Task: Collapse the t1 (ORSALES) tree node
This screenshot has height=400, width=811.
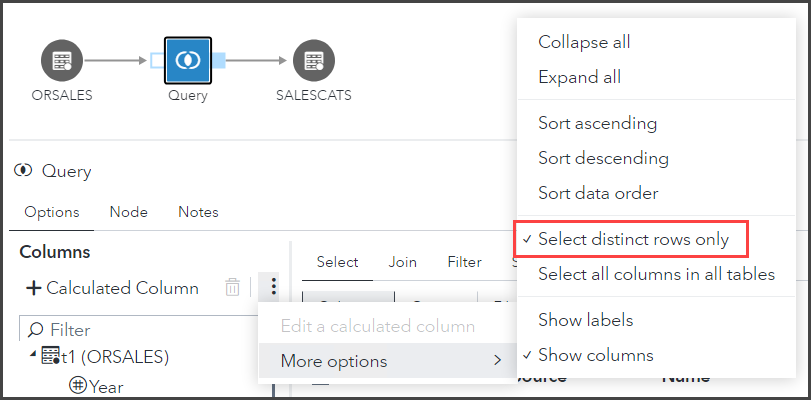Action: [x=31, y=356]
